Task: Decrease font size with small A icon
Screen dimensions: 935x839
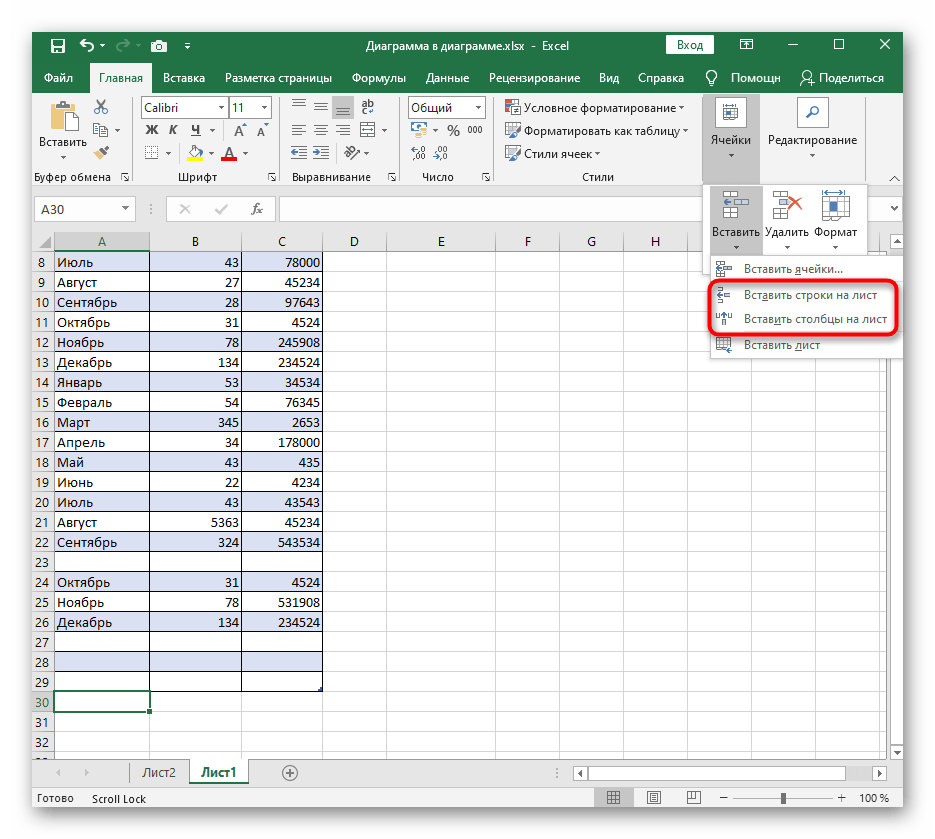Action: tap(261, 131)
